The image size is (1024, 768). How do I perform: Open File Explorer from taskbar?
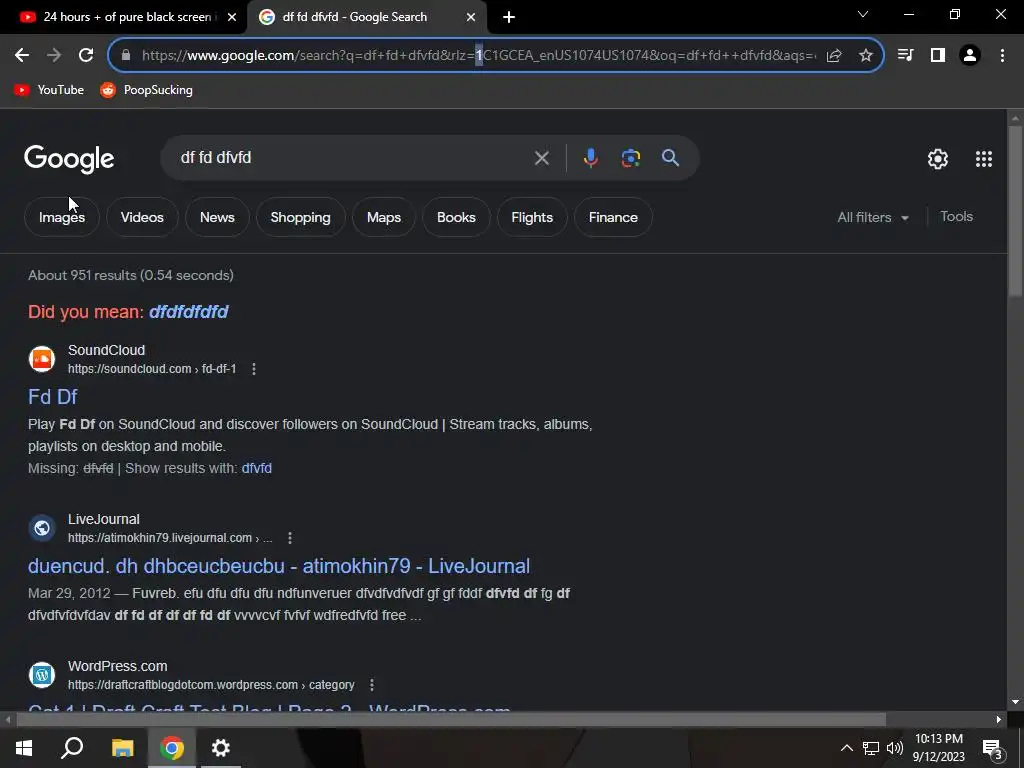point(122,748)
